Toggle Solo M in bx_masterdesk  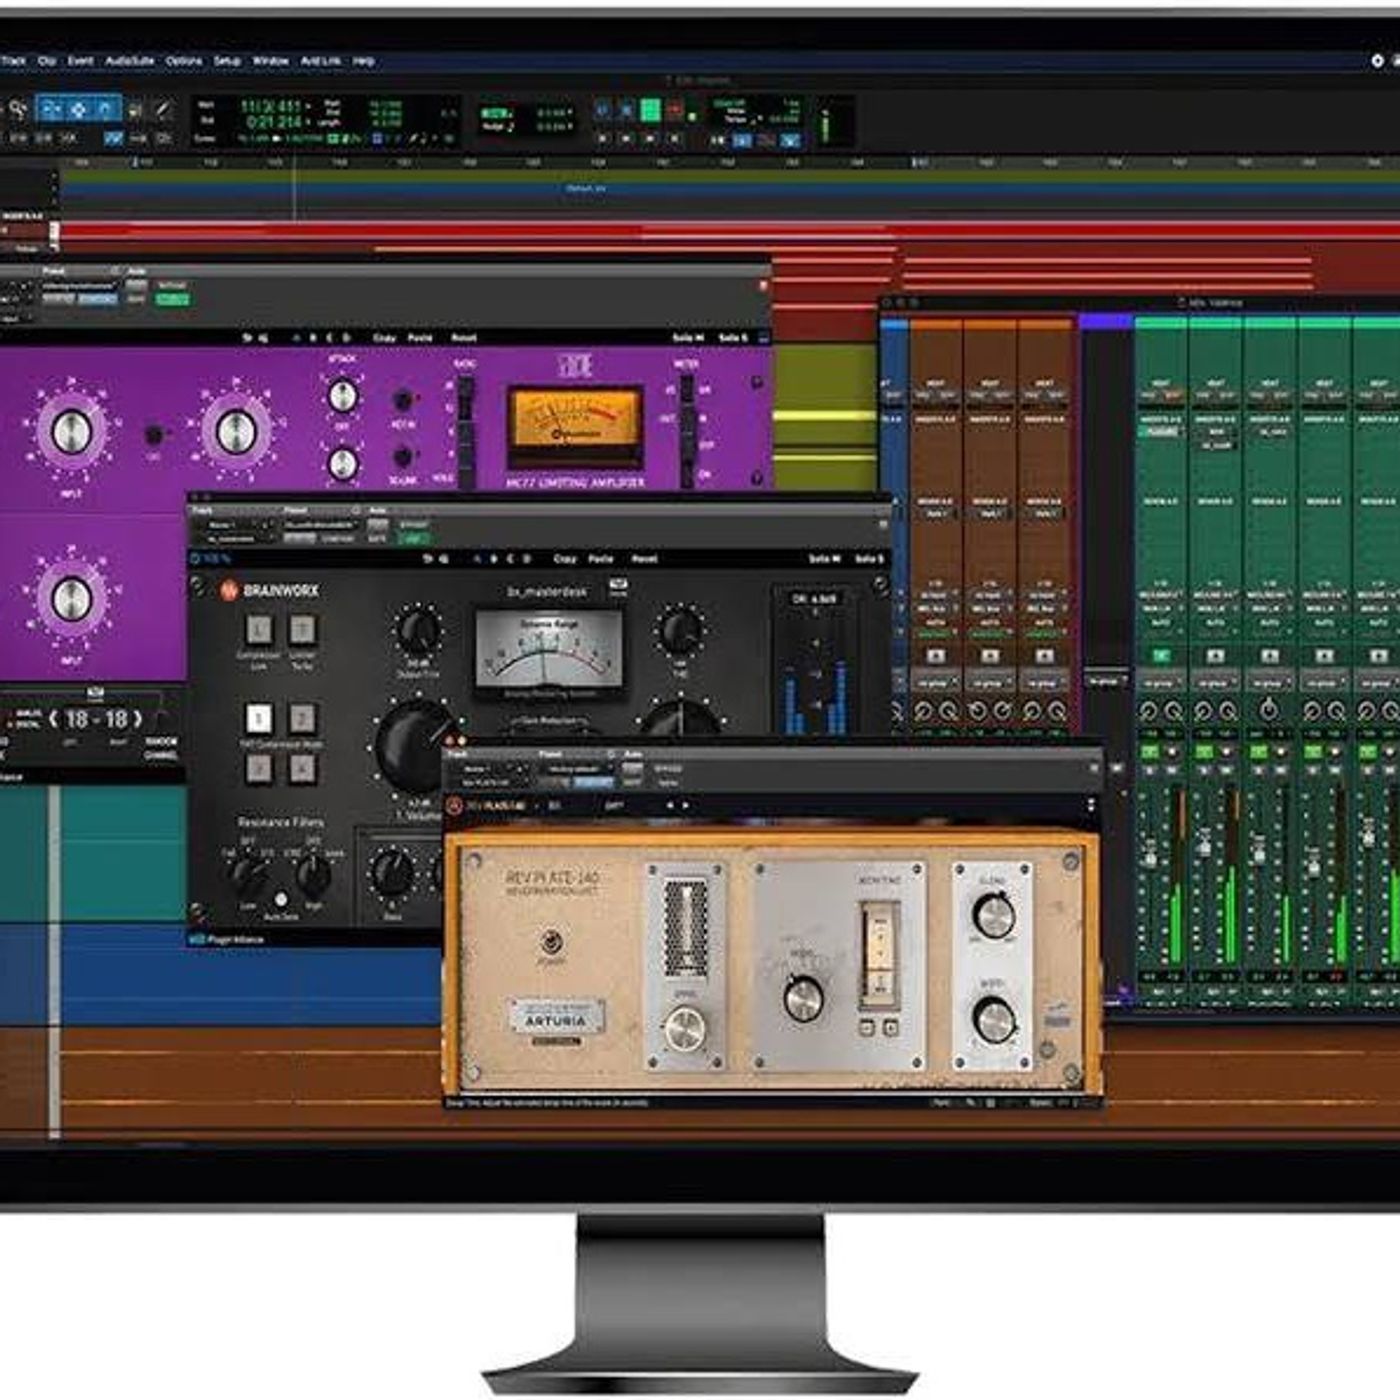click(x=825, y=559)
